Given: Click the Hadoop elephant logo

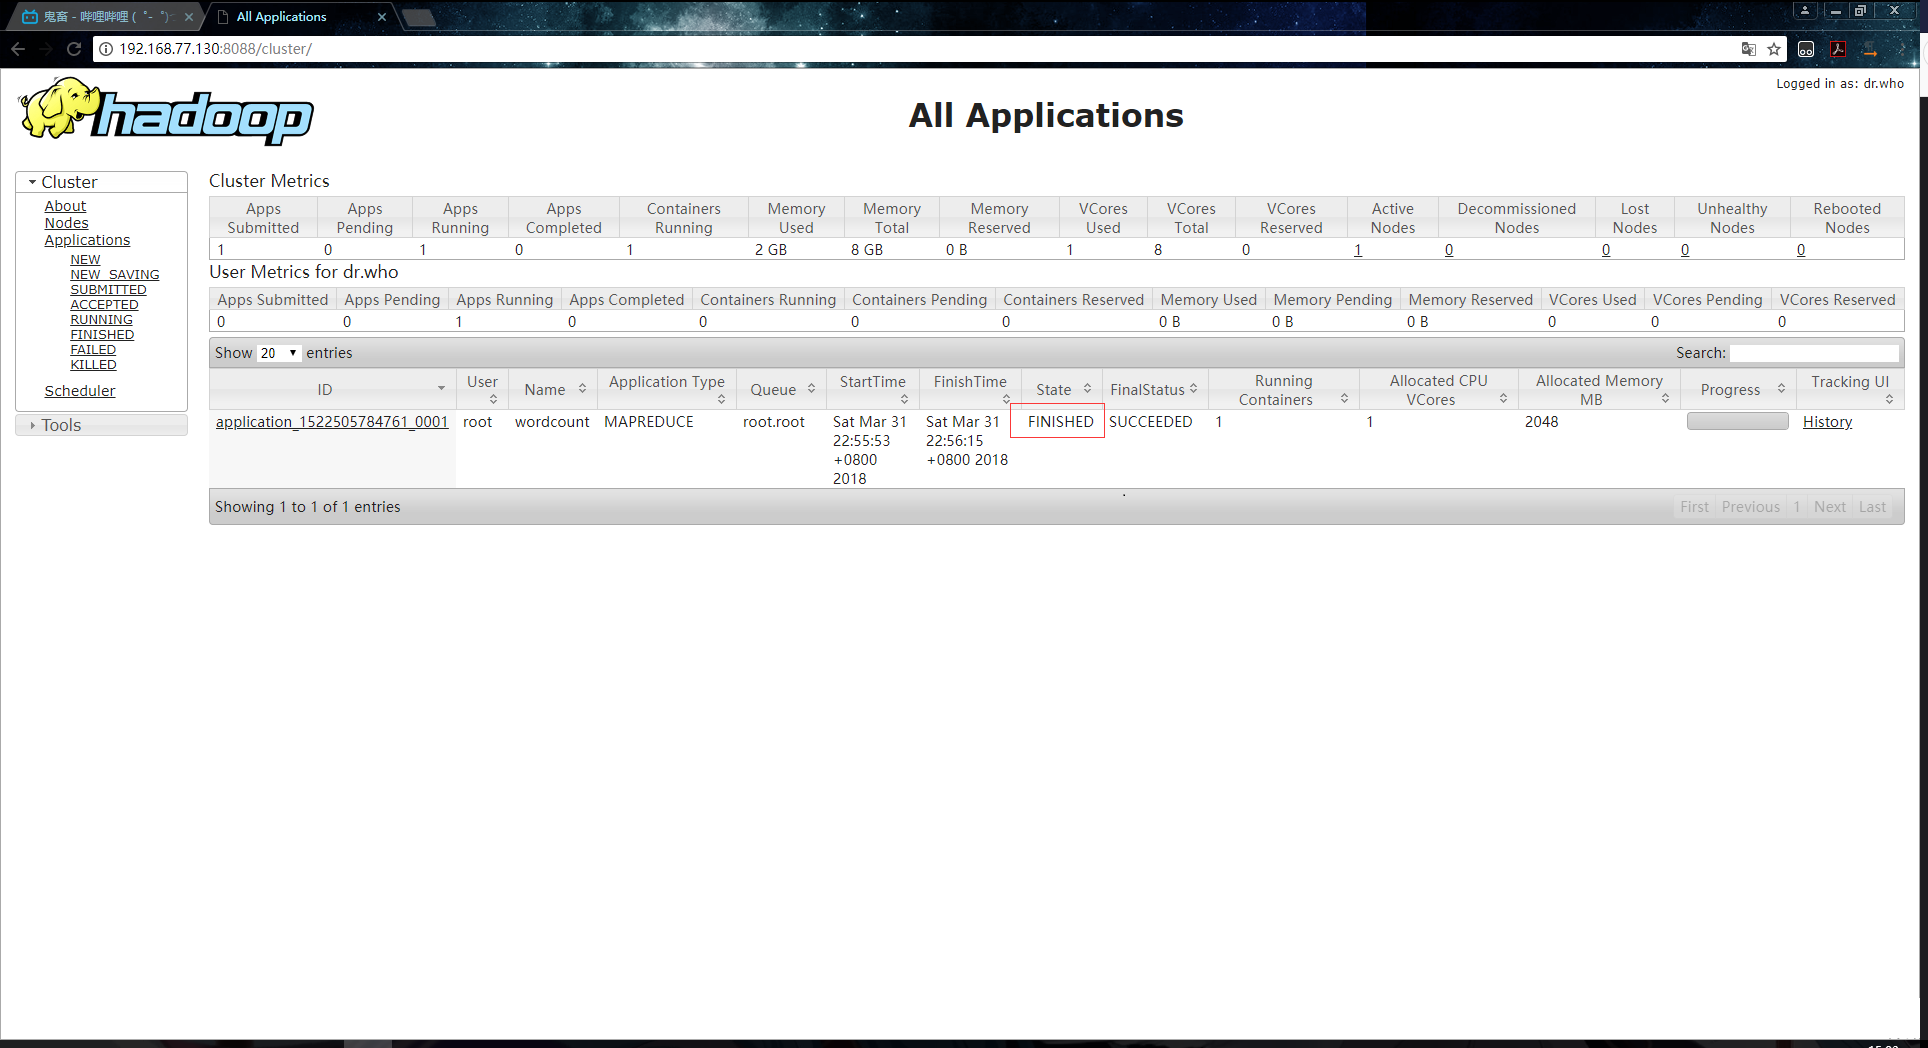Looking at the screenshot, I should [166, 112].
